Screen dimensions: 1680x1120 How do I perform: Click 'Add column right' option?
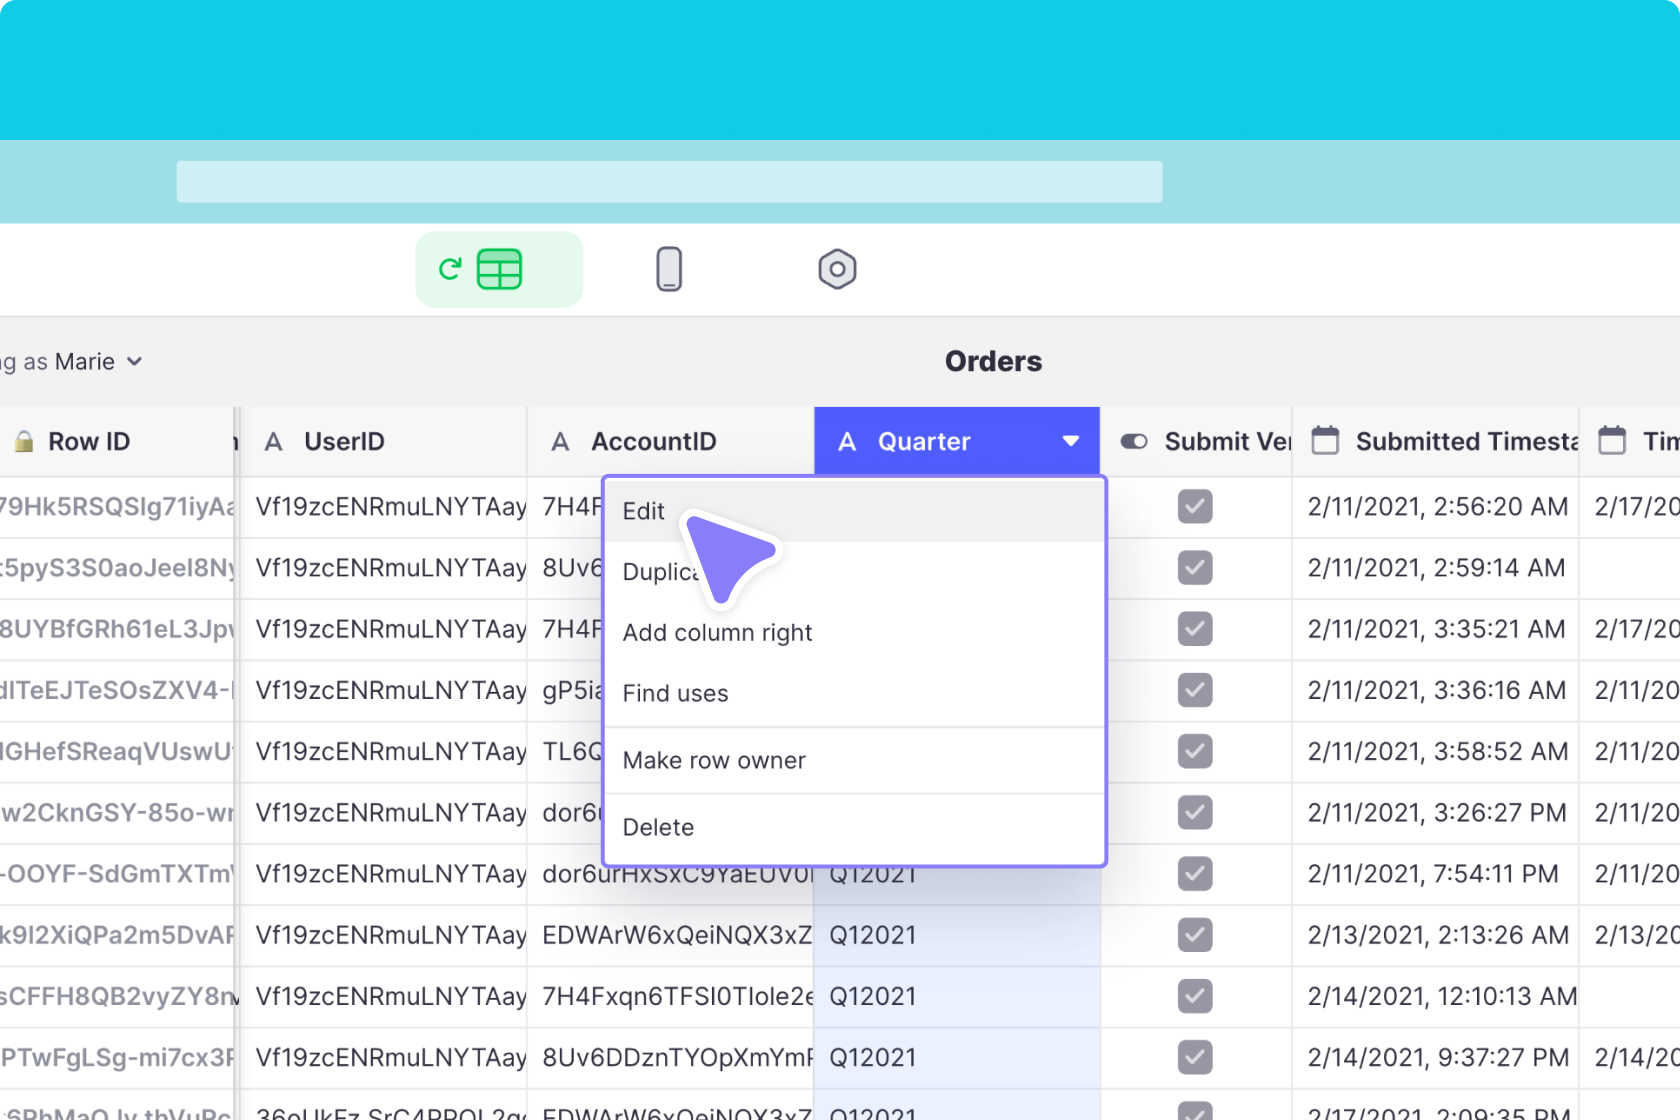click(716, 632)
